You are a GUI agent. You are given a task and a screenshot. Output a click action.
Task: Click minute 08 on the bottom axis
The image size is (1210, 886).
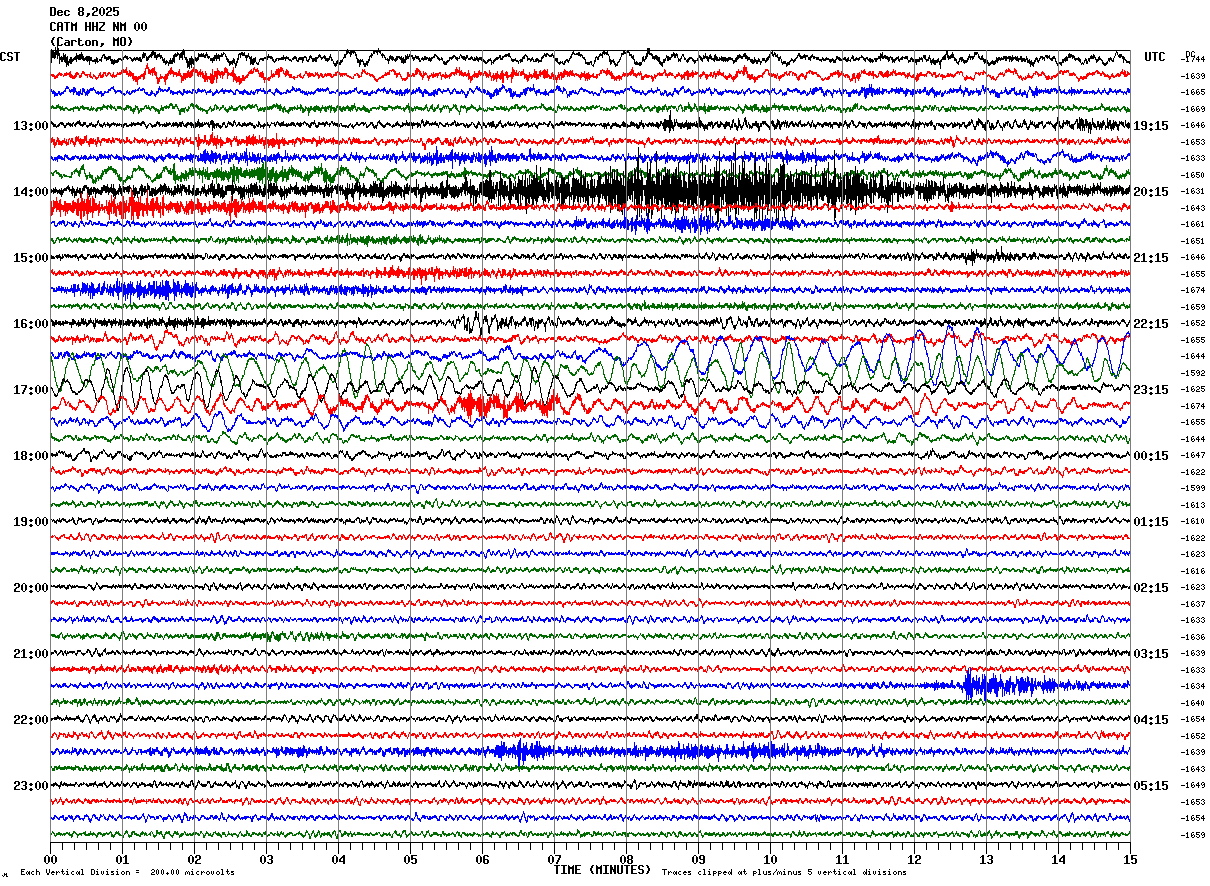626,859
